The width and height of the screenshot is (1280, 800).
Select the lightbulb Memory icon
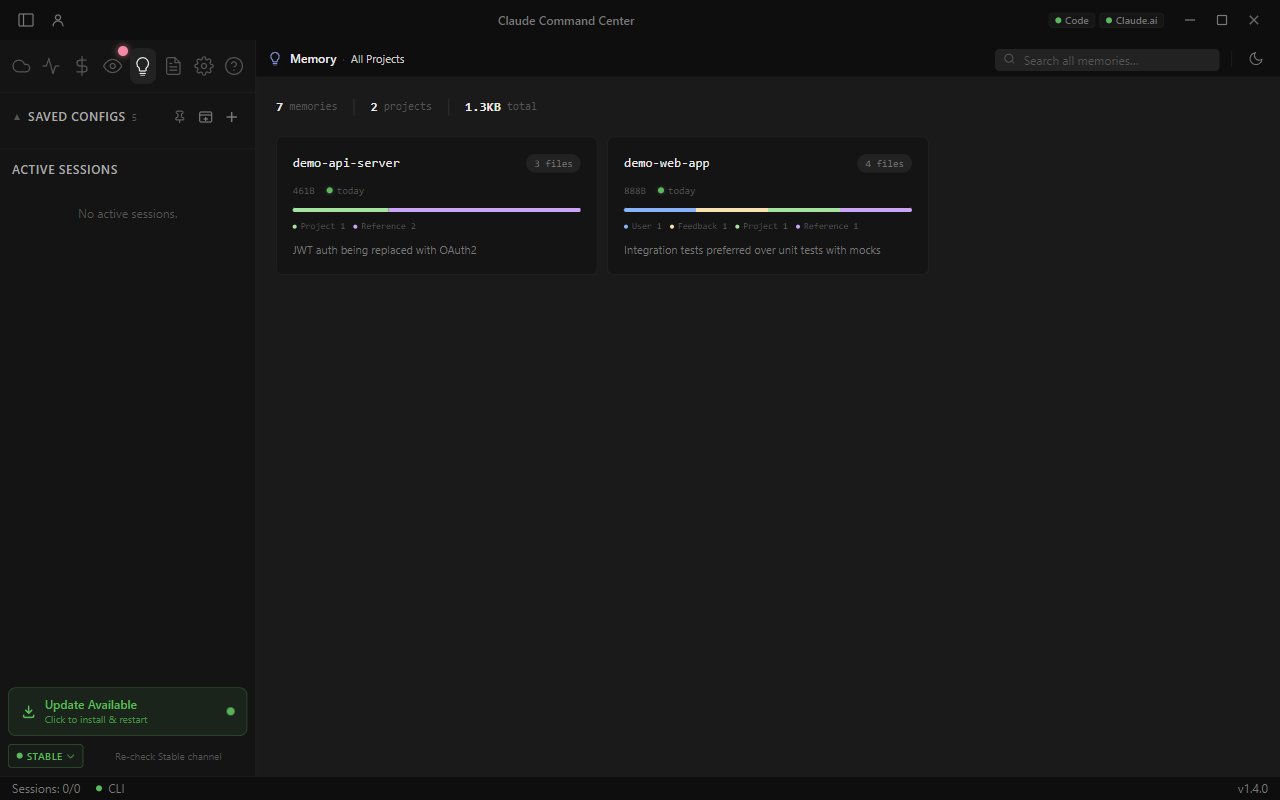coord(143,66)
